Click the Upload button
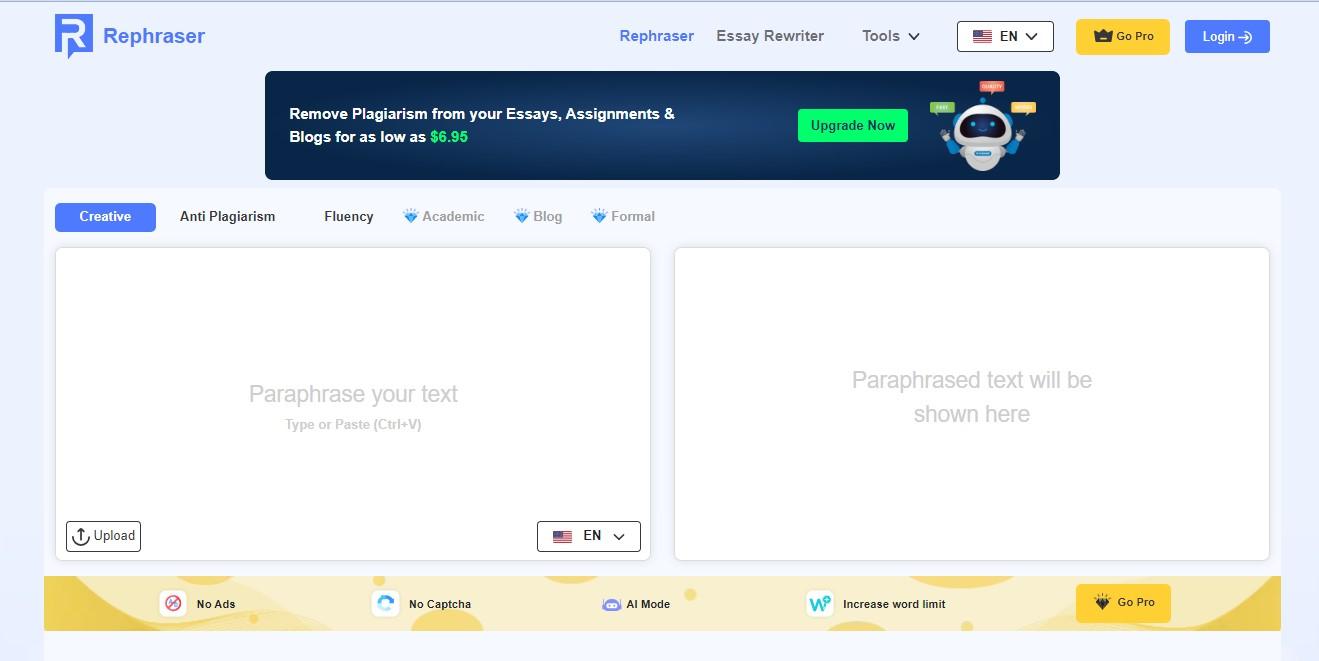The height and width of the screenshot is (661, 1319). [x=103, y=536]
